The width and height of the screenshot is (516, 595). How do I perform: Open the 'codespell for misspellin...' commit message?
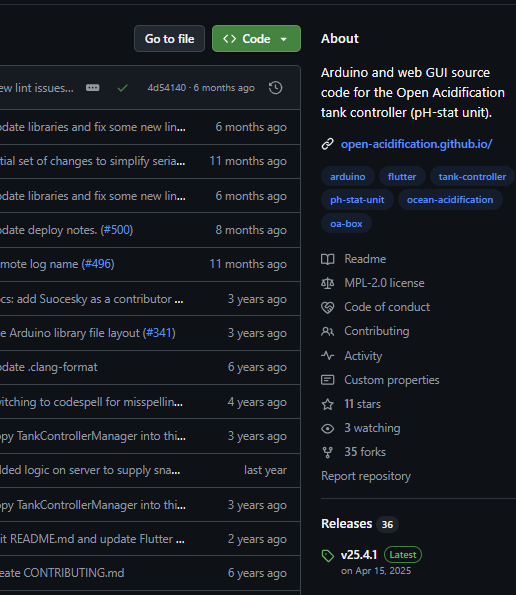click(91, 402)
